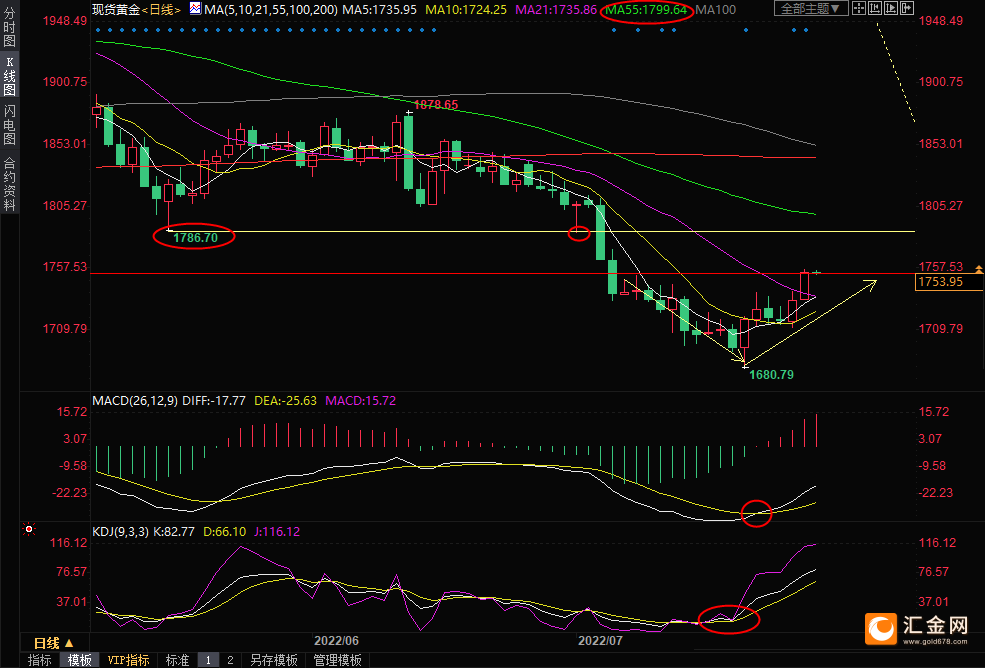Screen dimensions: 985x668
Task: Click the first small icon after 全部主题
Action: 860,9
